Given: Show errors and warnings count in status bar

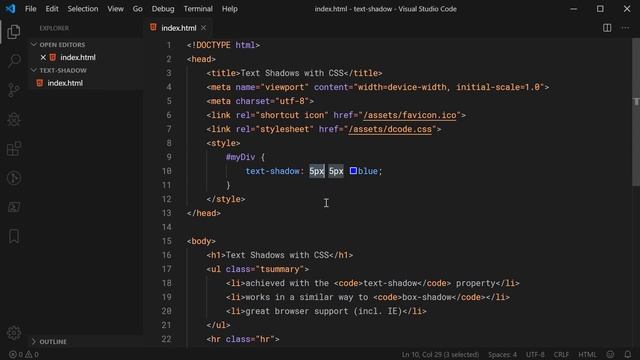Looking at the screenshot, I should [24, 354].
